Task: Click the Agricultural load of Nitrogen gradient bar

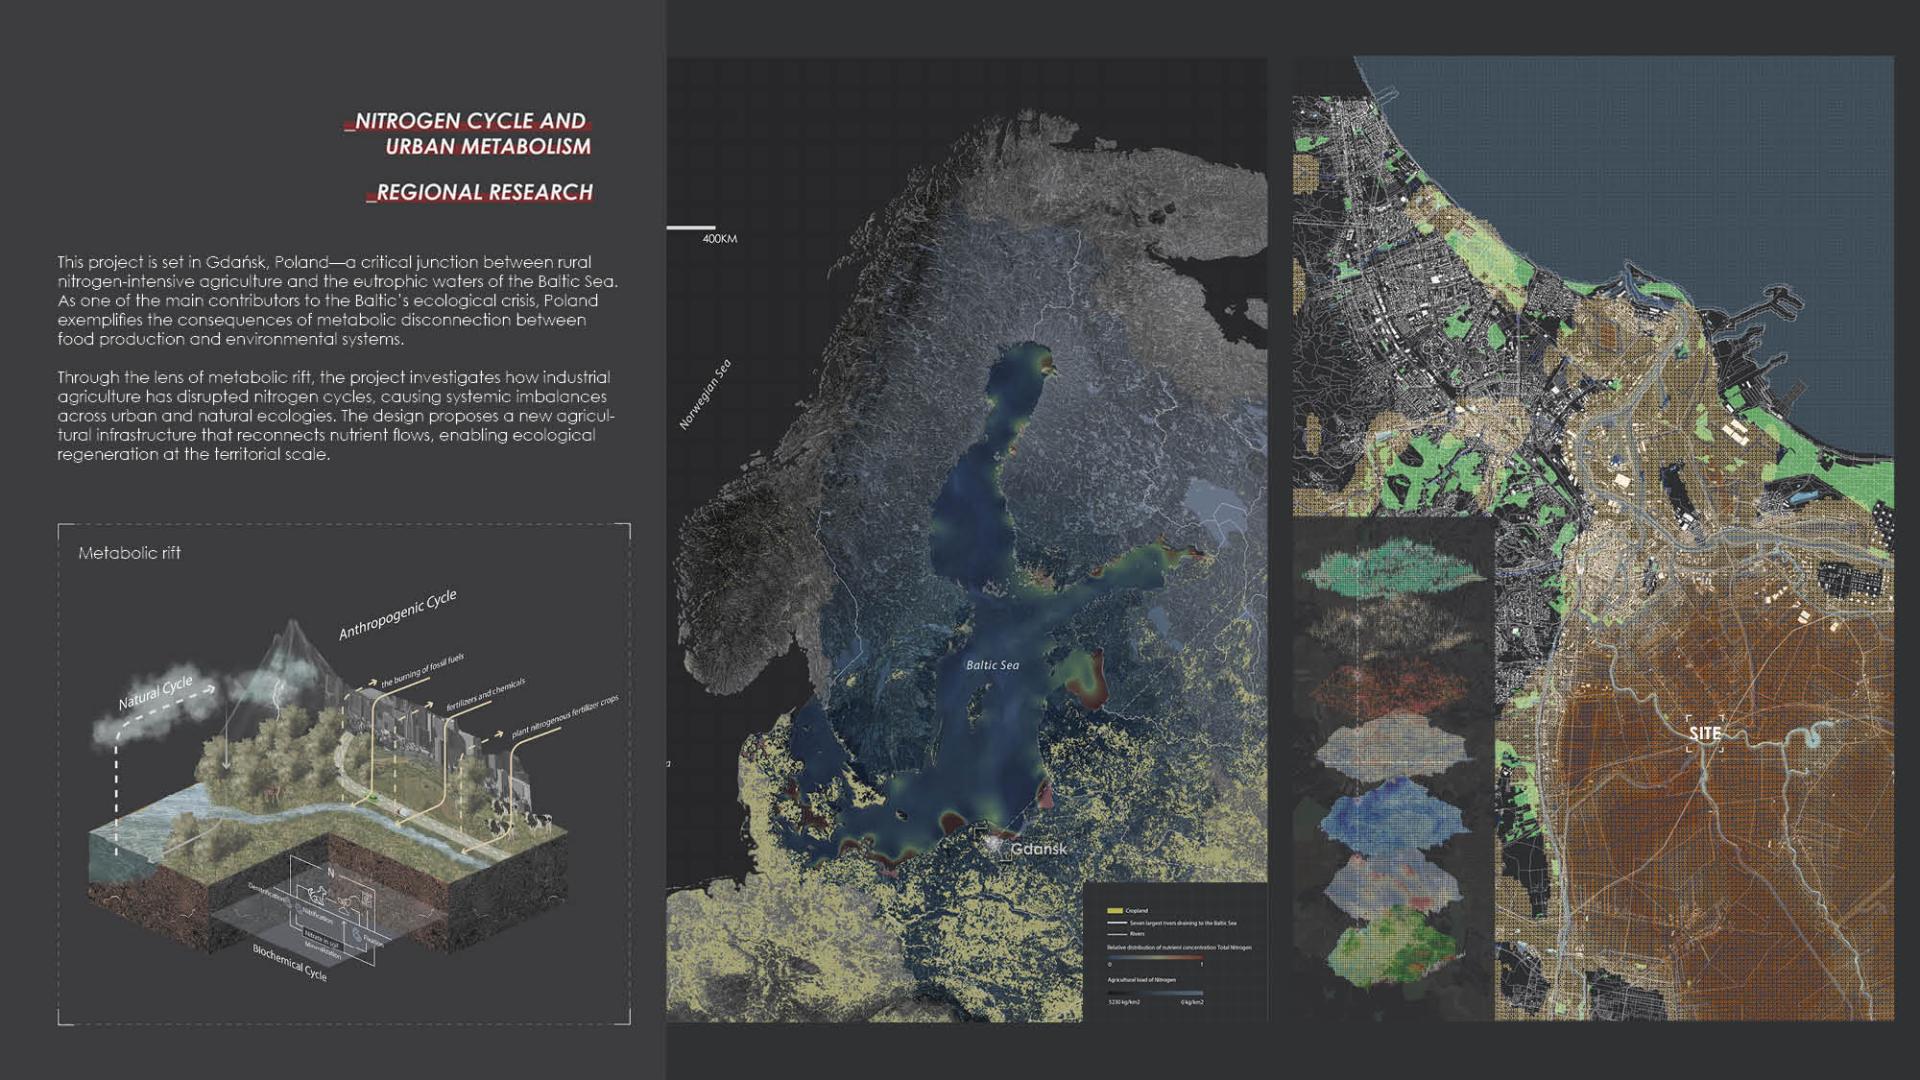Action: (1154, 993)
